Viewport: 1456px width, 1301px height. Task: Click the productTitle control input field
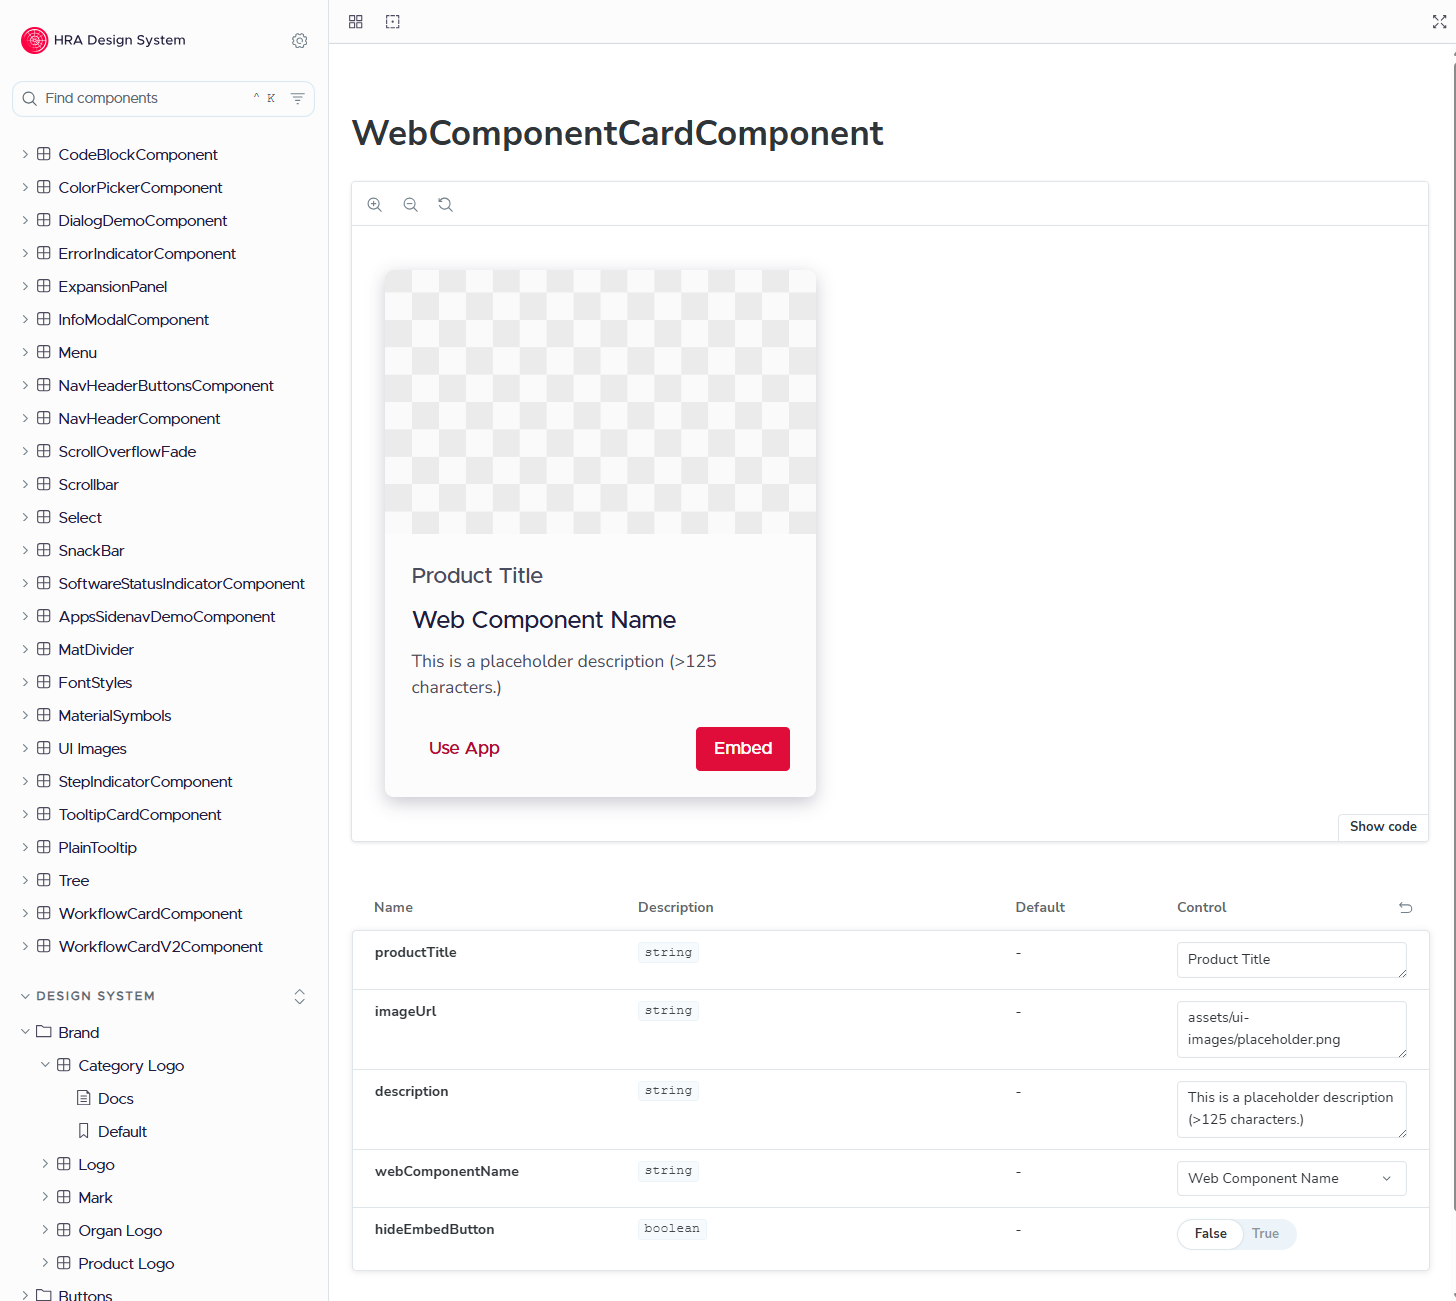pos(1291,959)
